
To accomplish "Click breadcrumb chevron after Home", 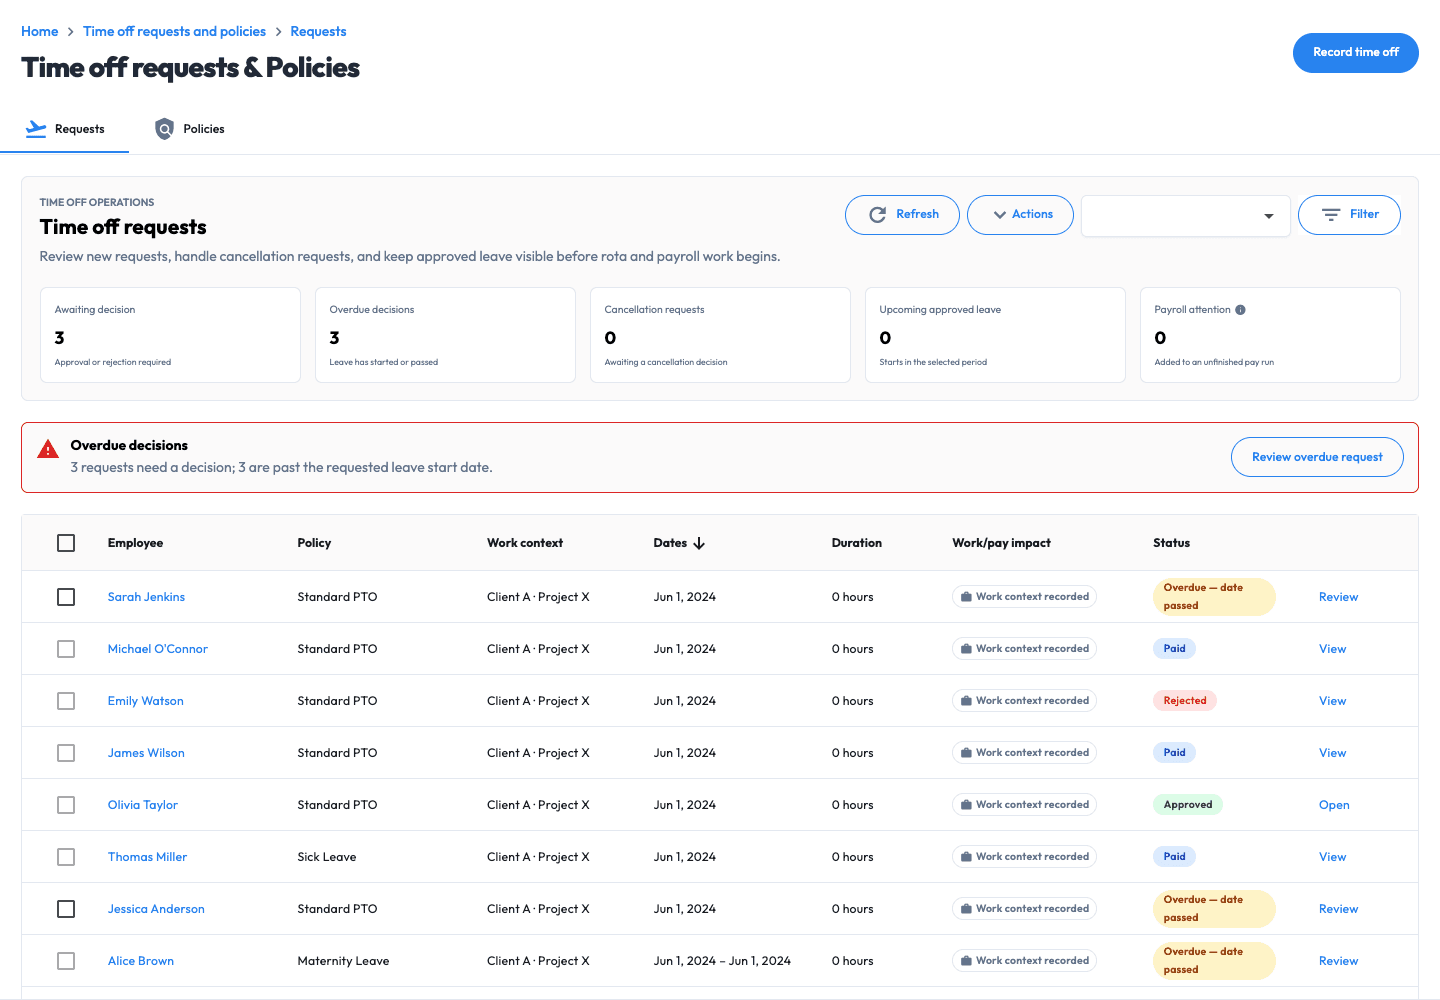I will tap(71, 32).
